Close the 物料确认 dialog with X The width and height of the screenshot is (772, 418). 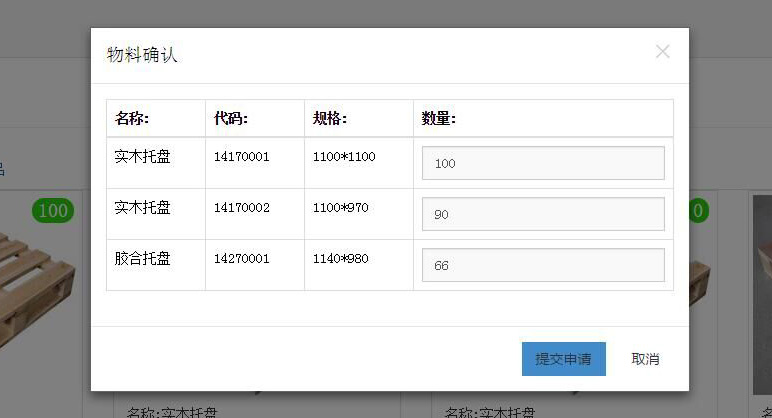point(662,52)
